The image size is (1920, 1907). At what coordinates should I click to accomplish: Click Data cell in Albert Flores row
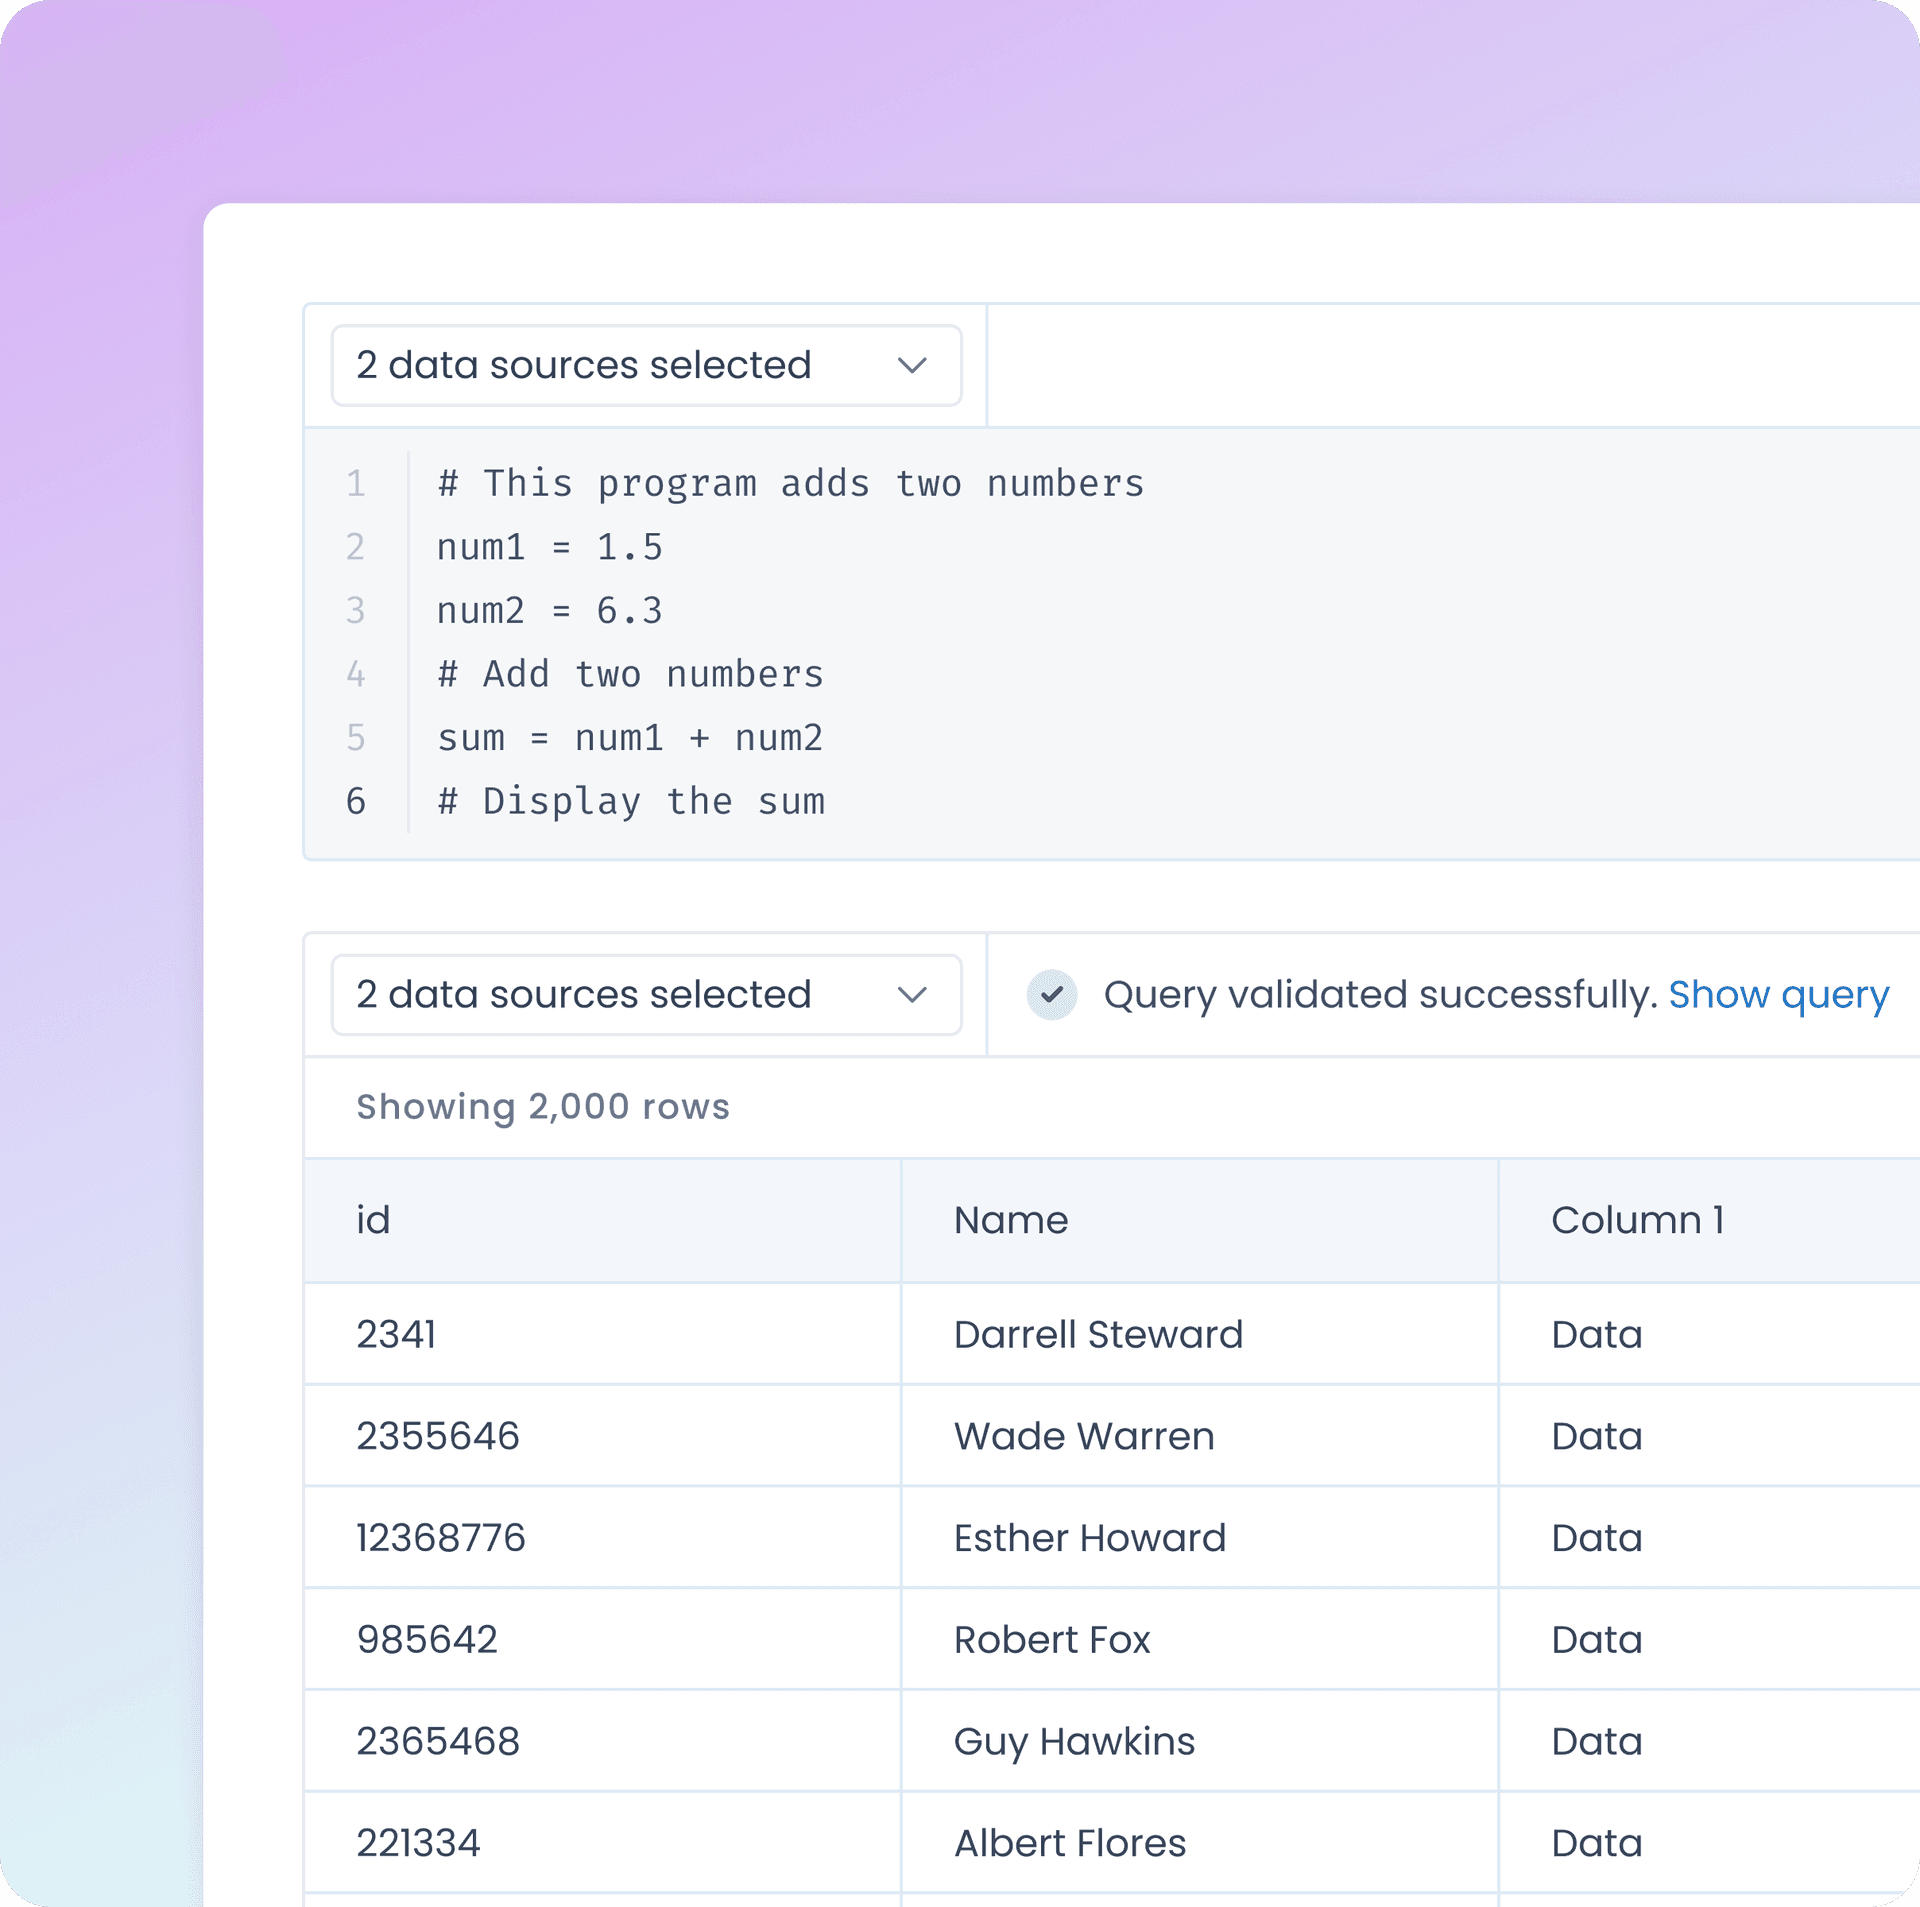(x=1596, y=1843)
